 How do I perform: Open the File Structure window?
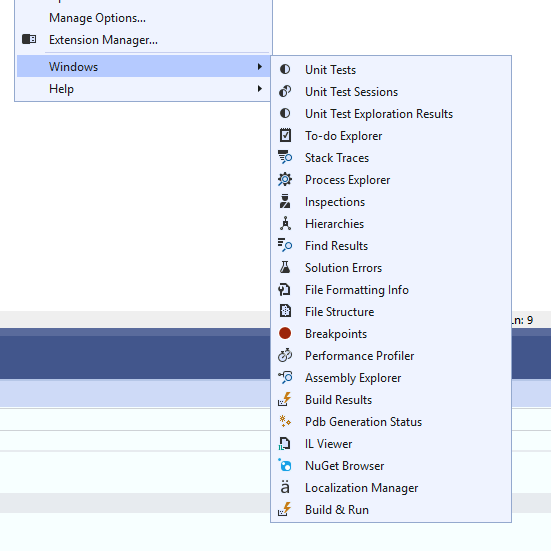tap(391, 311)
